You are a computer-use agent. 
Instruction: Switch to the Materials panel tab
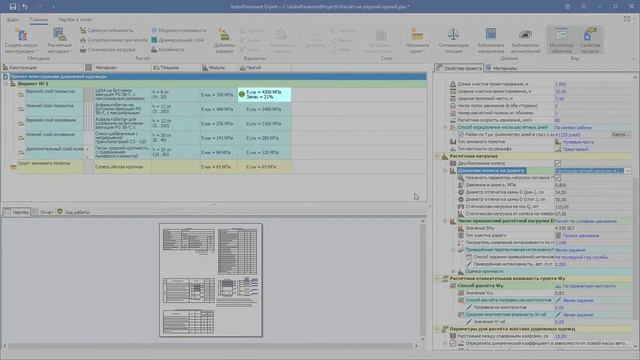tap(501, 68)
